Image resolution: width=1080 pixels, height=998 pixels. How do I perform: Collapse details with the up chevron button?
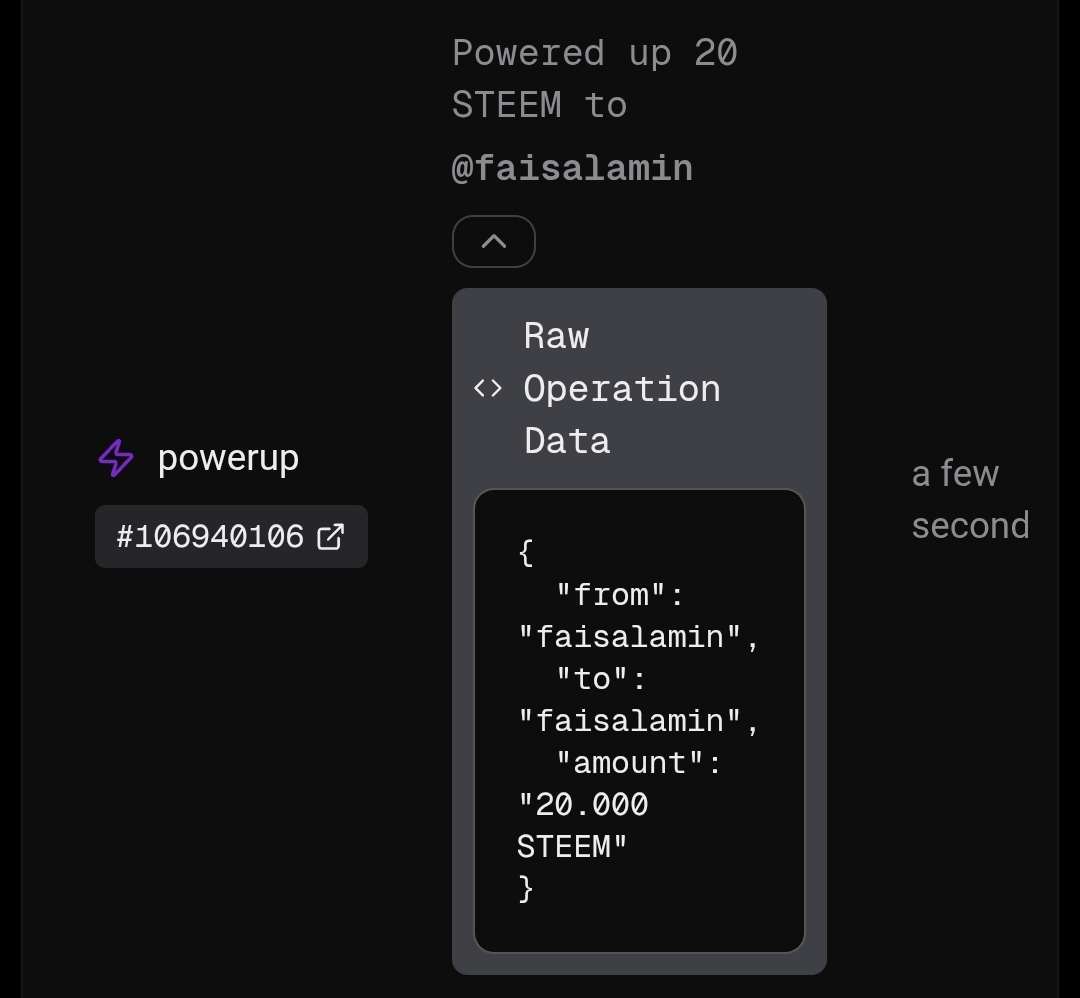click(494, 242)
